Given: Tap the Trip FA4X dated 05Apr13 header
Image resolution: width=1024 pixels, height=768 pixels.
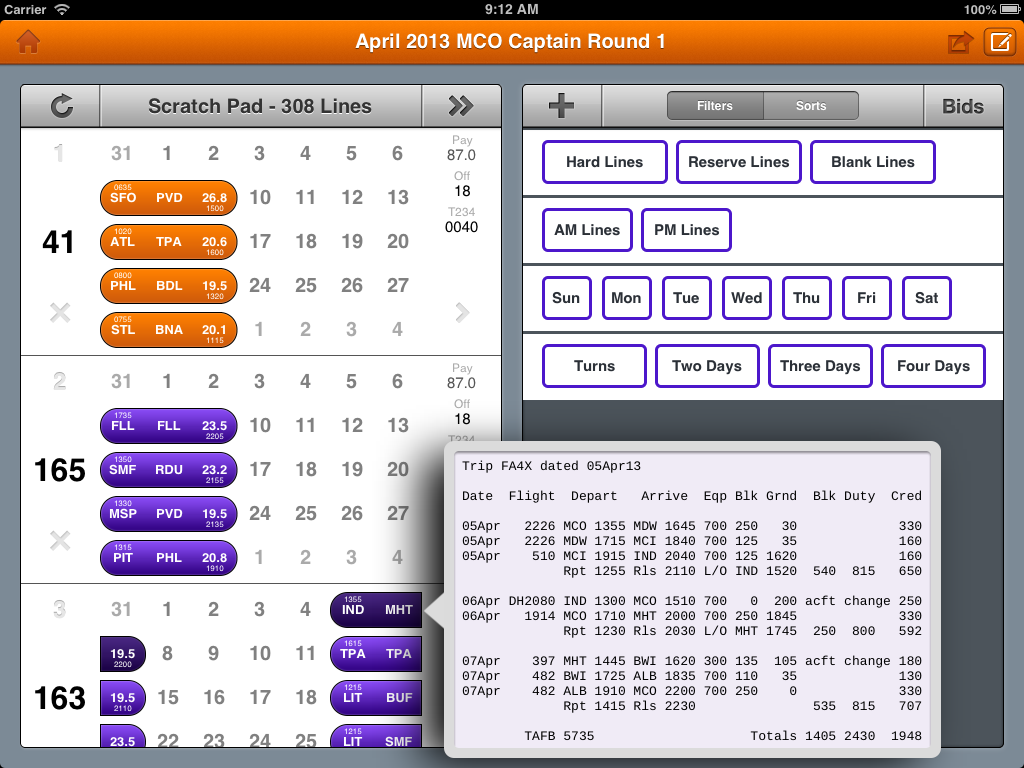Looking at the screenshot, I should (x=551, y=466).
